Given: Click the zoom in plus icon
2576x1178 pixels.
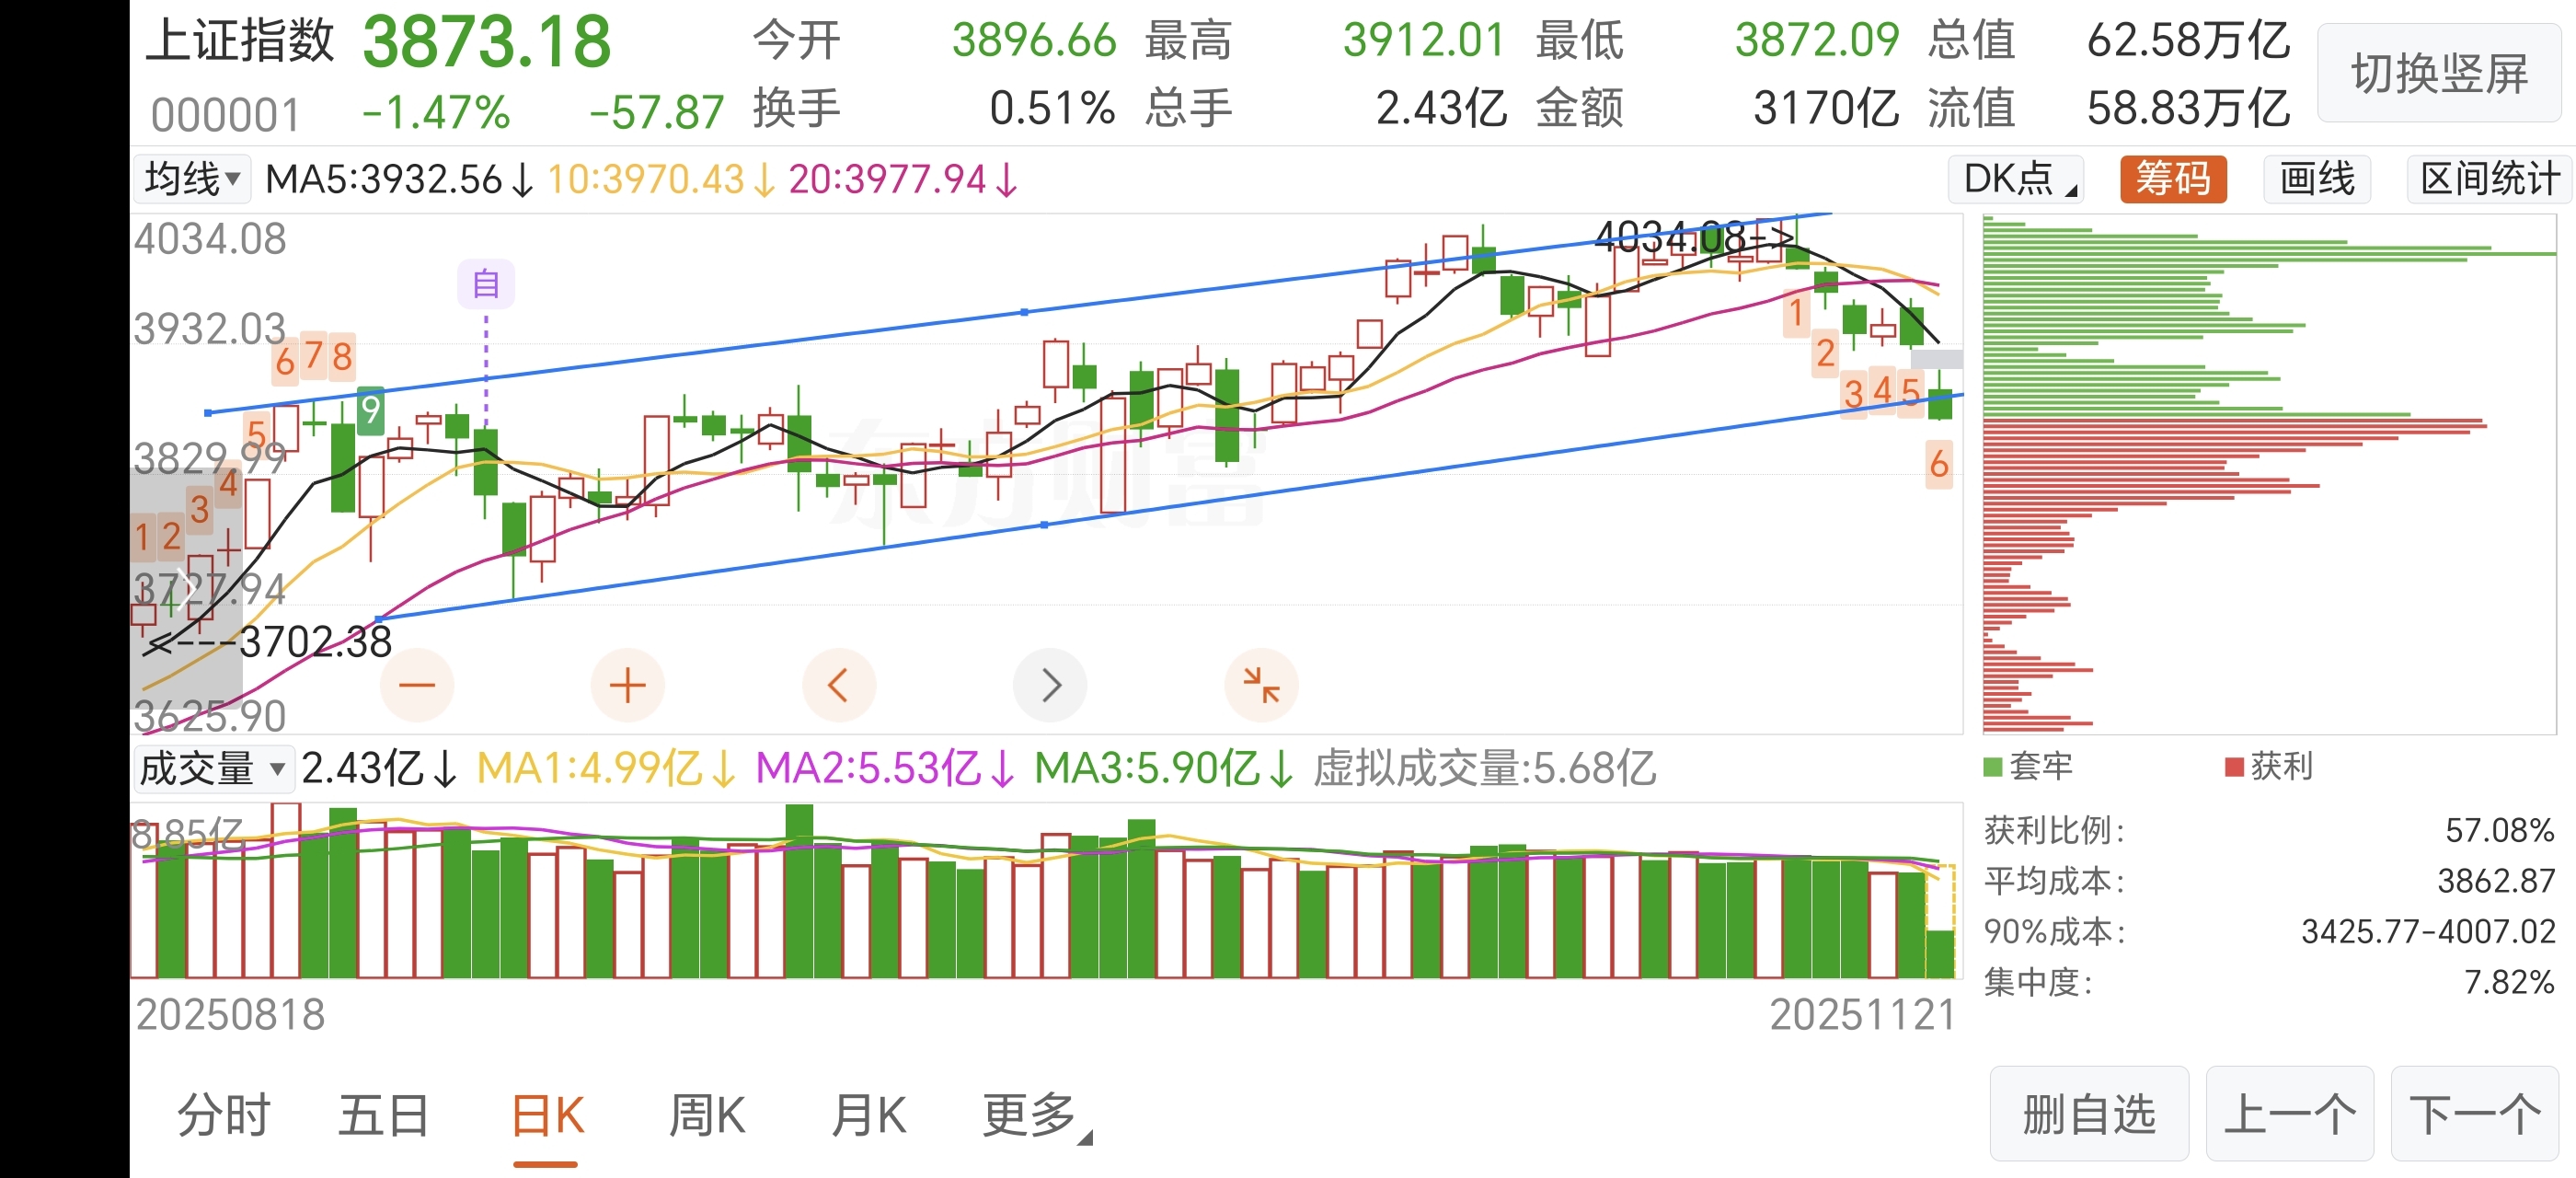Looking at the screenshot, I should pyautogui.click(x=627, y=686).
